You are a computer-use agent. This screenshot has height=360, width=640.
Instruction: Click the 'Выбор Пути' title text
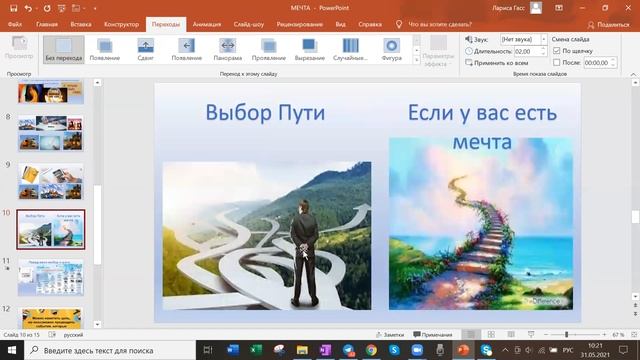265,112
